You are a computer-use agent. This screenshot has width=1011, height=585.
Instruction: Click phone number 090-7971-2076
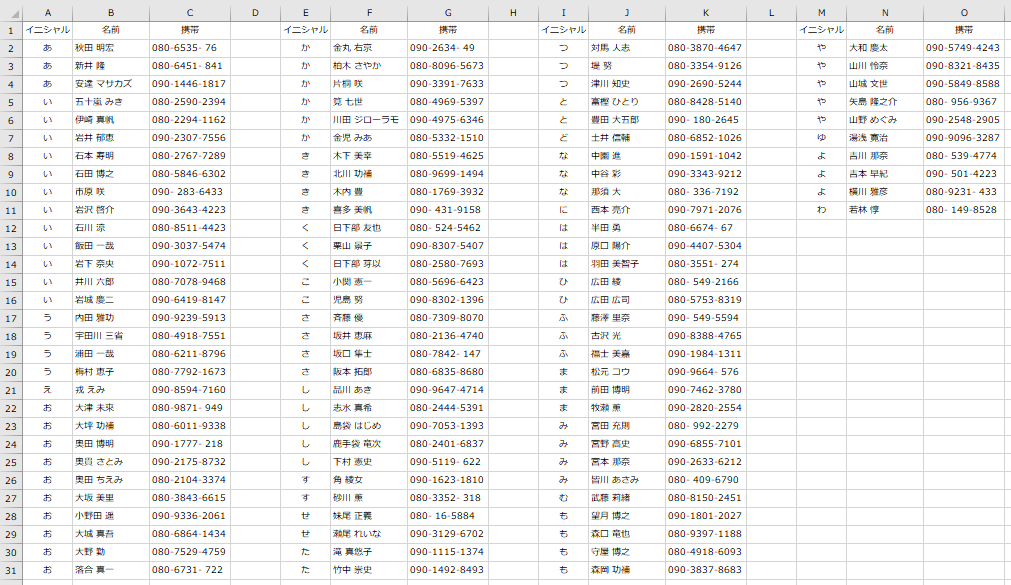tap(706, 210)
